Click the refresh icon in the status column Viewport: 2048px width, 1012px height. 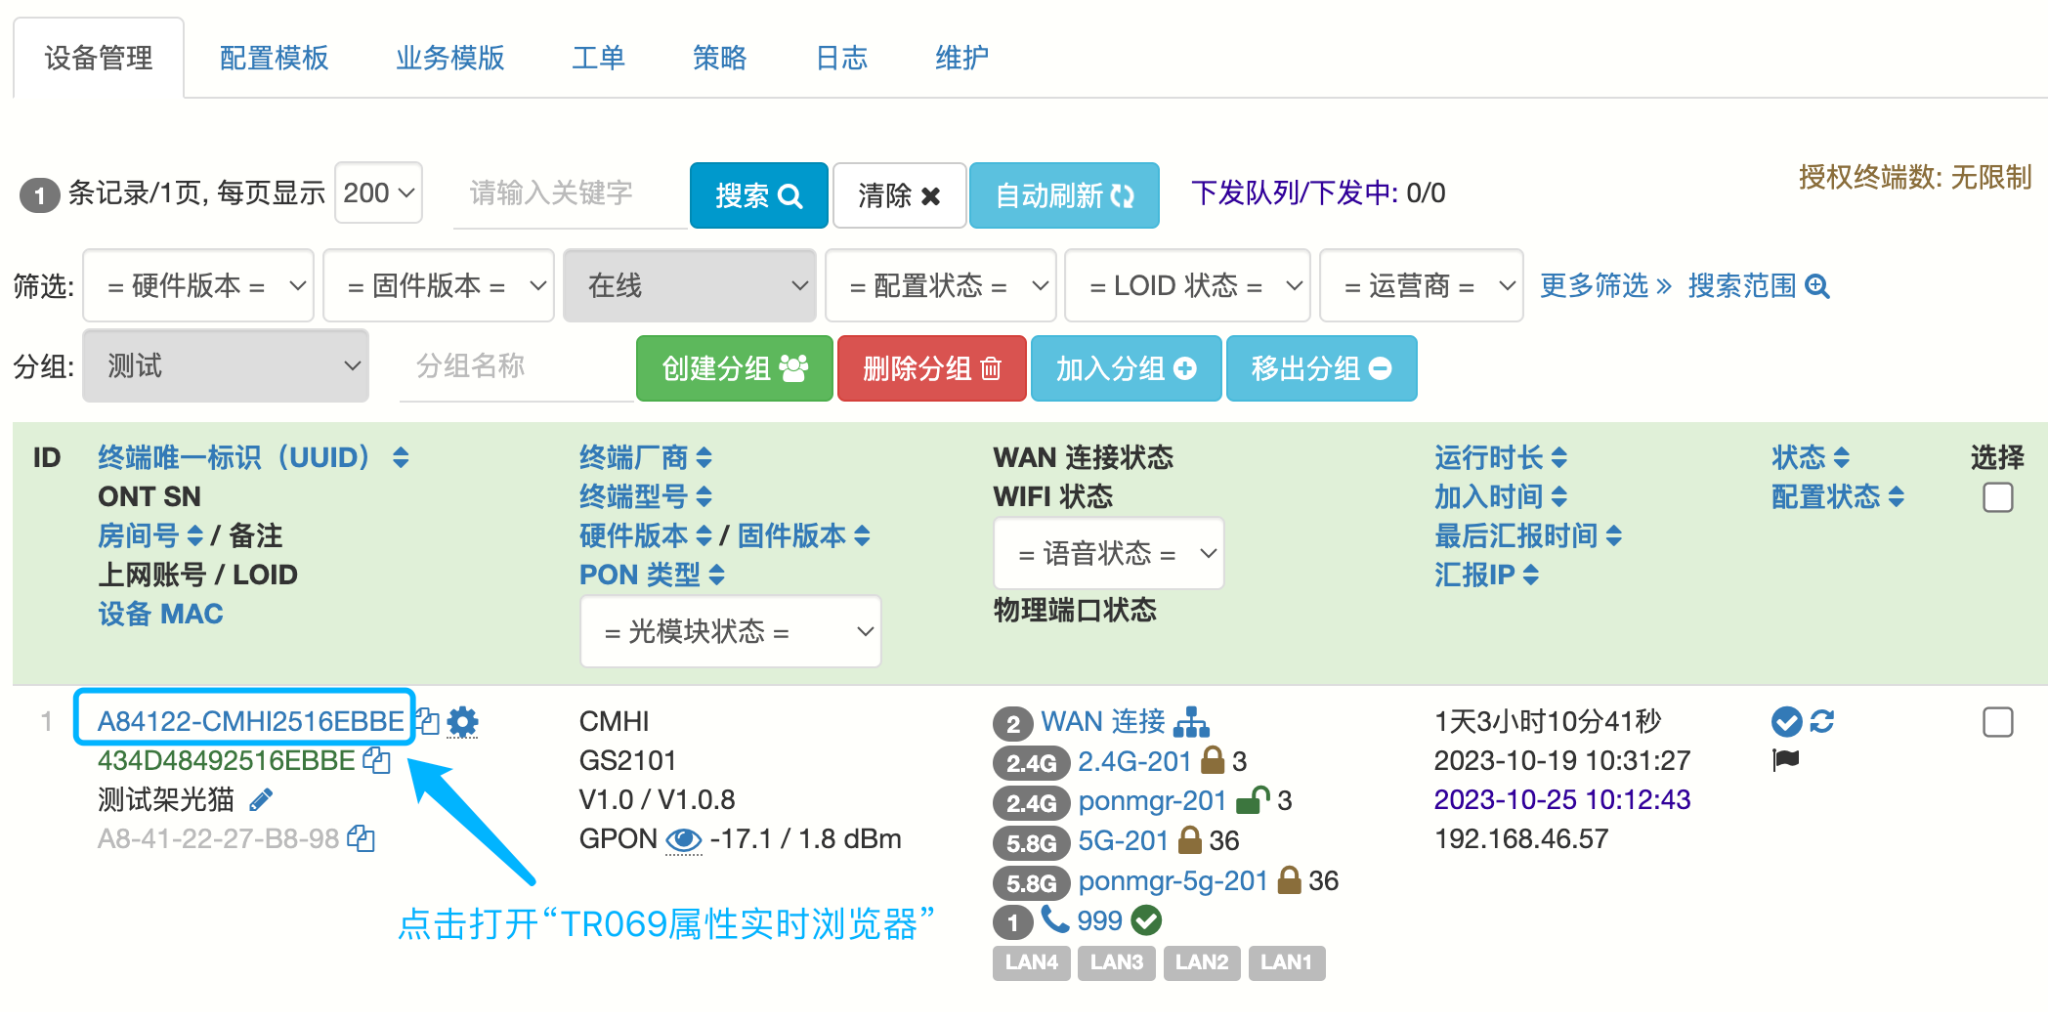pyautogui.click(x=1822, y=721)
